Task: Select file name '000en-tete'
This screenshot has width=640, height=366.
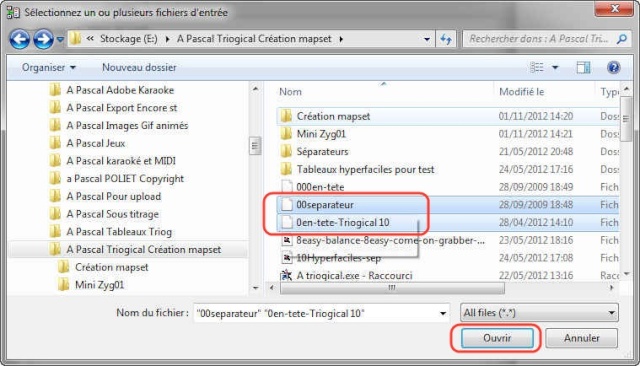Action: [x=320, y=187]
